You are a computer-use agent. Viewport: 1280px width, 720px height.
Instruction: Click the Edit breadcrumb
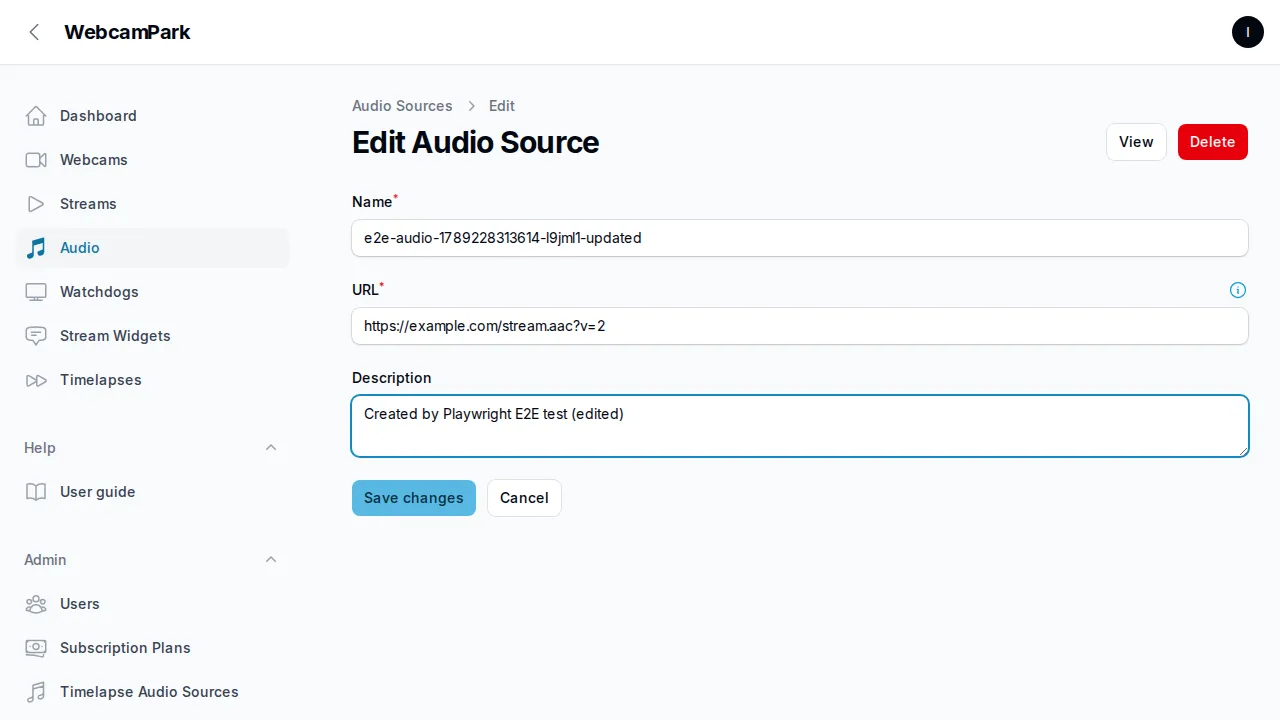pyautogui.click(x=502, y=106)
